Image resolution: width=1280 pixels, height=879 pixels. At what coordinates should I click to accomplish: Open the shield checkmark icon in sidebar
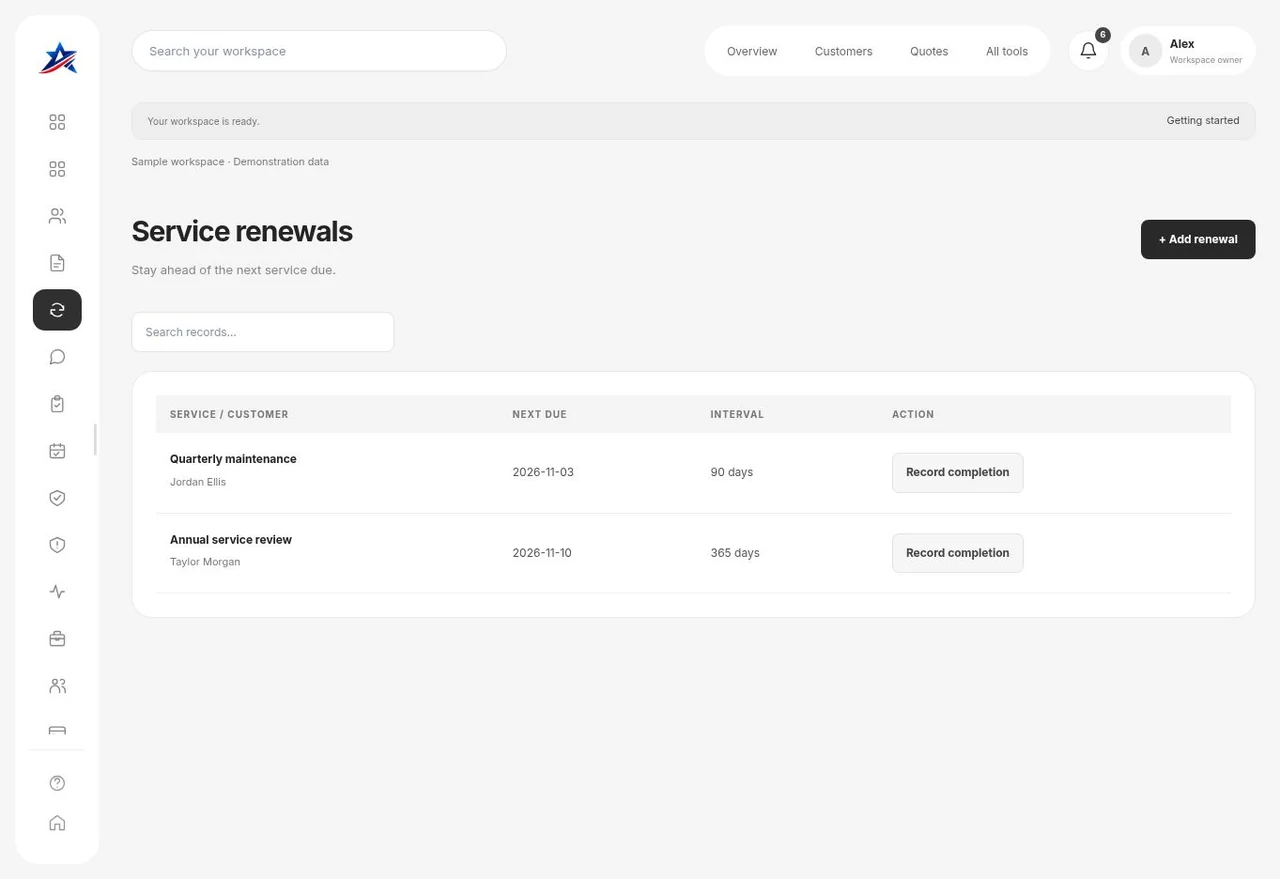(x=57, y=498)
